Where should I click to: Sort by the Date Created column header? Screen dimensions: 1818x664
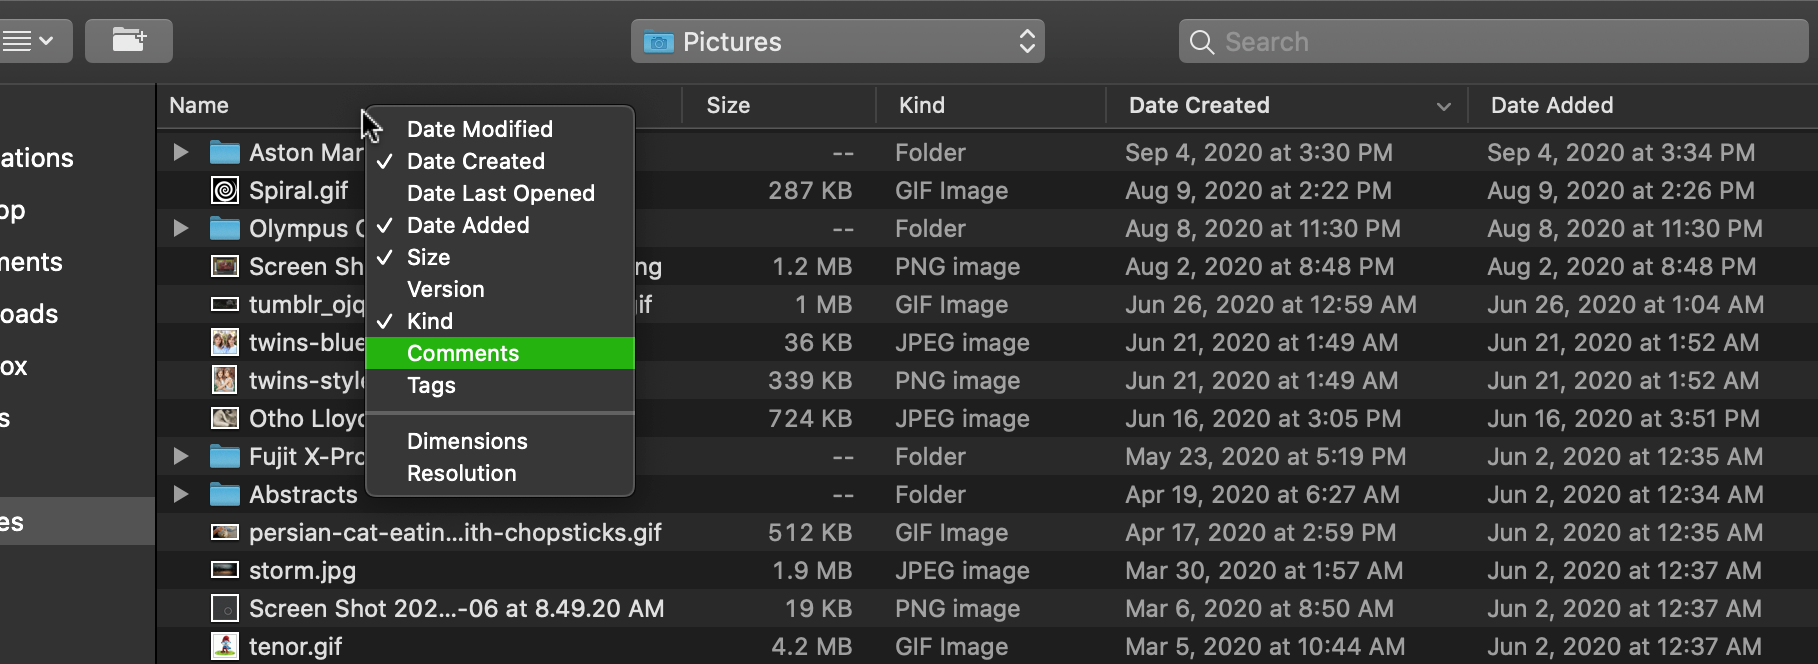[1199, 105]
